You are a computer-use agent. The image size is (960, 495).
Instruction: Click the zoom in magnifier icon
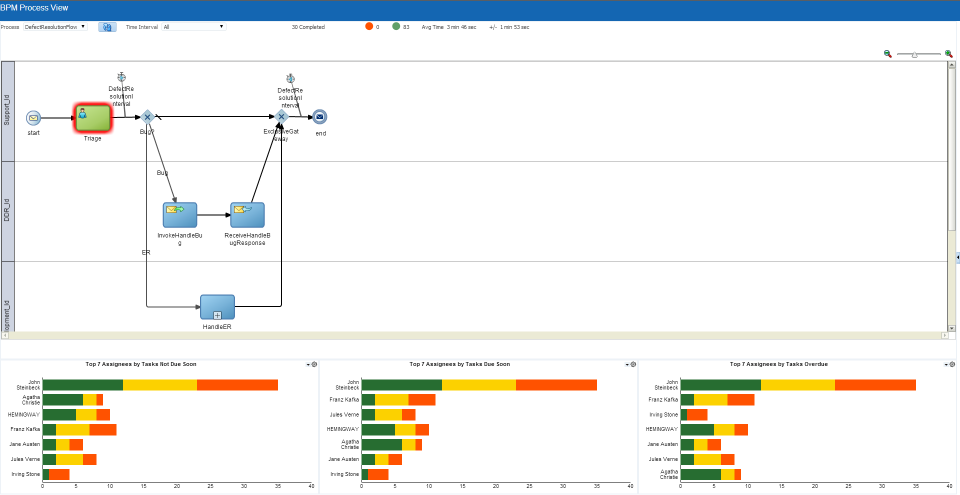pos(948,54)
